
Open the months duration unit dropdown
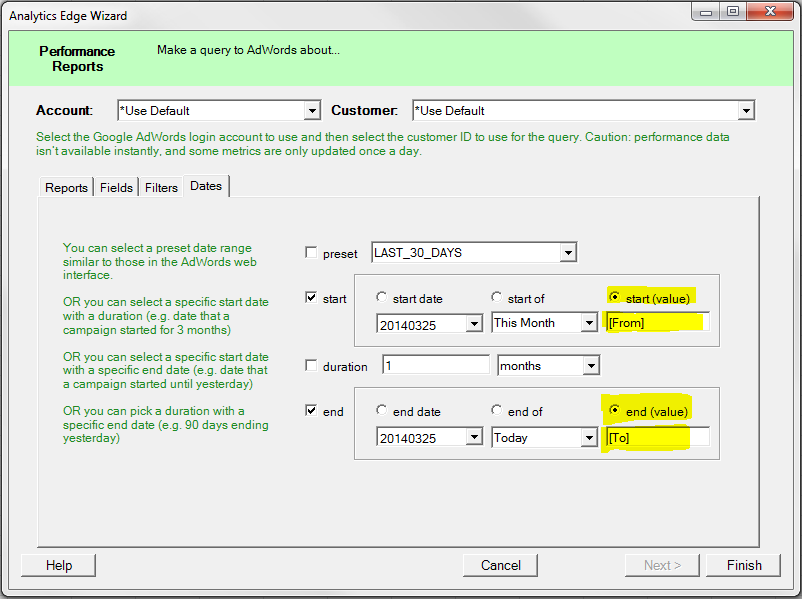pos(590,366)
